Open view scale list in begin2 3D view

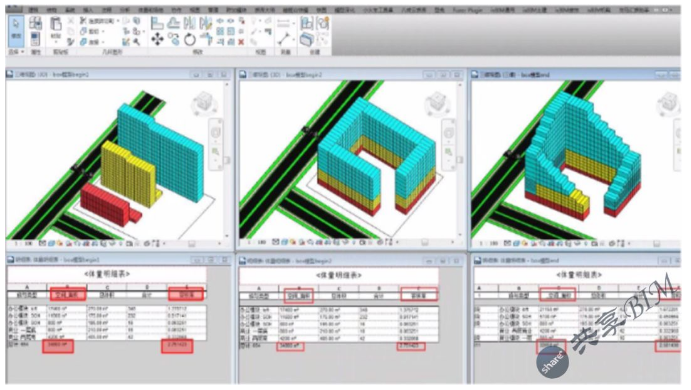click(x=257, y=243)
